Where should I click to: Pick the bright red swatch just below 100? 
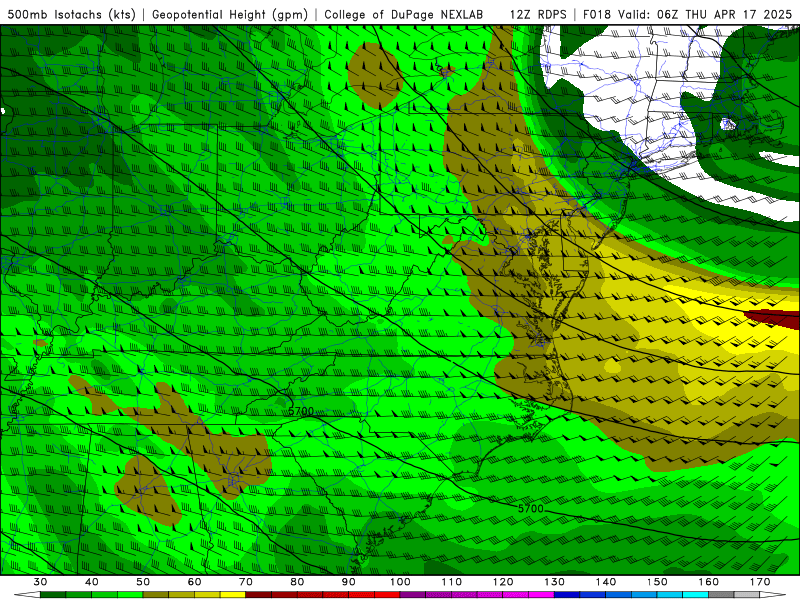click(x=387, y=595)
